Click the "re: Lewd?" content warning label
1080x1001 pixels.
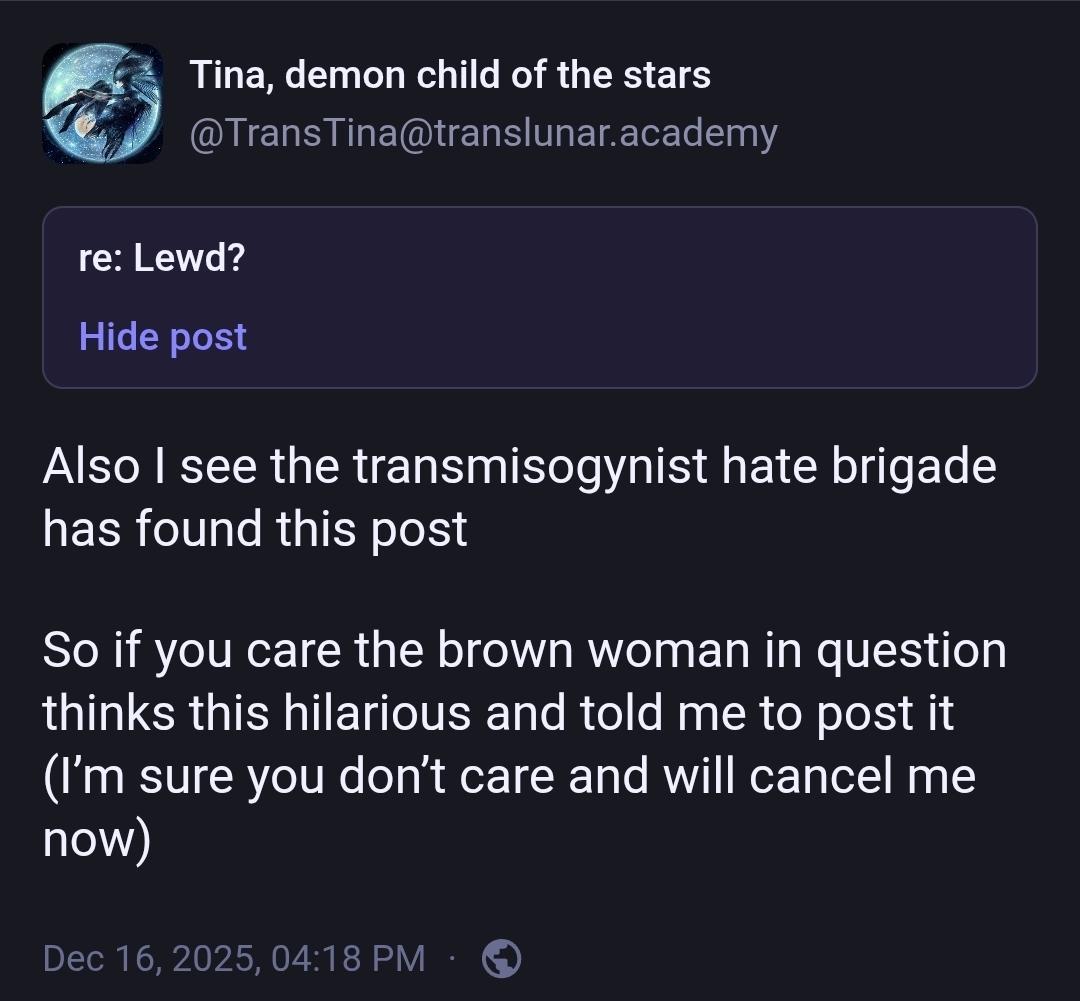coord(162,259)
